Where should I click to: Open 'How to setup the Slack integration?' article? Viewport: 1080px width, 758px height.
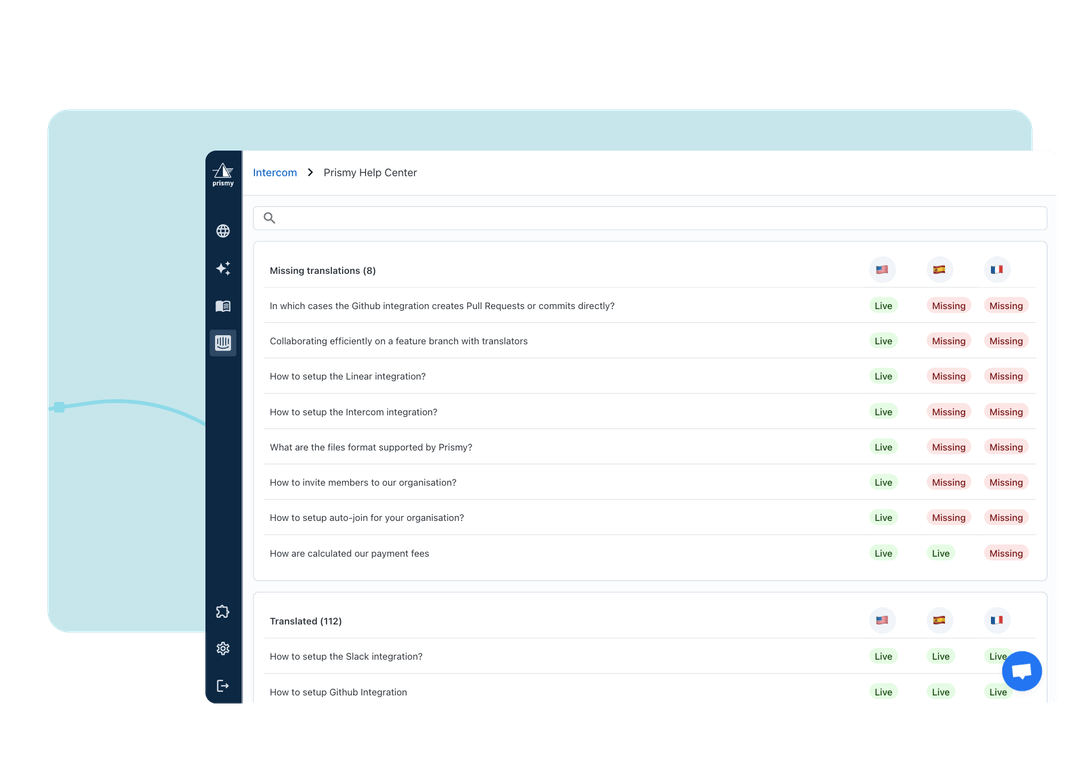coord(346,657)
